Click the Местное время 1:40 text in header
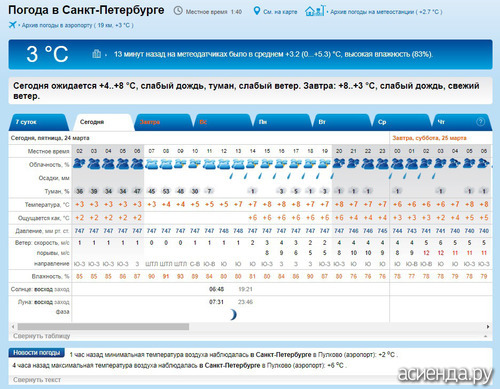Image resolution: width=500 pixels, height=389 pixels. pos(214,12)
